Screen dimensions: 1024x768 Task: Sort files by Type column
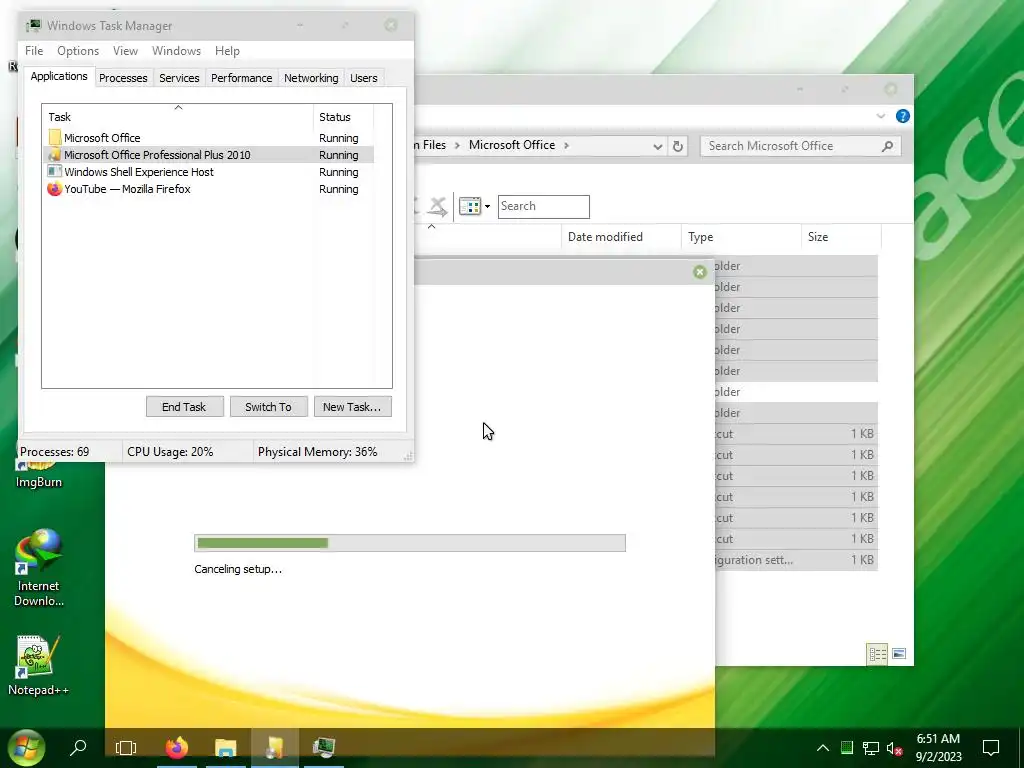[741, 237]
